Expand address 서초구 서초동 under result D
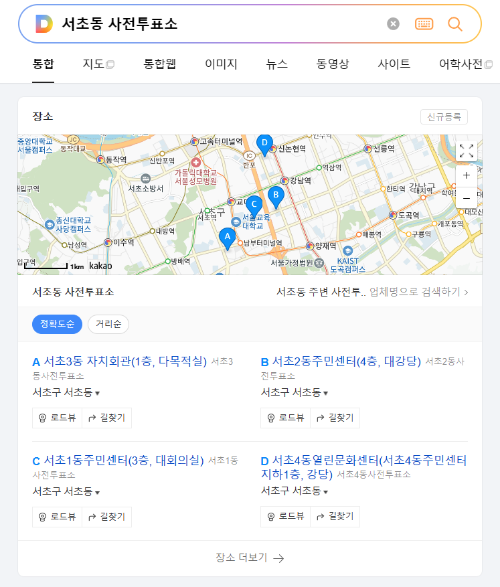 (294, 490)
